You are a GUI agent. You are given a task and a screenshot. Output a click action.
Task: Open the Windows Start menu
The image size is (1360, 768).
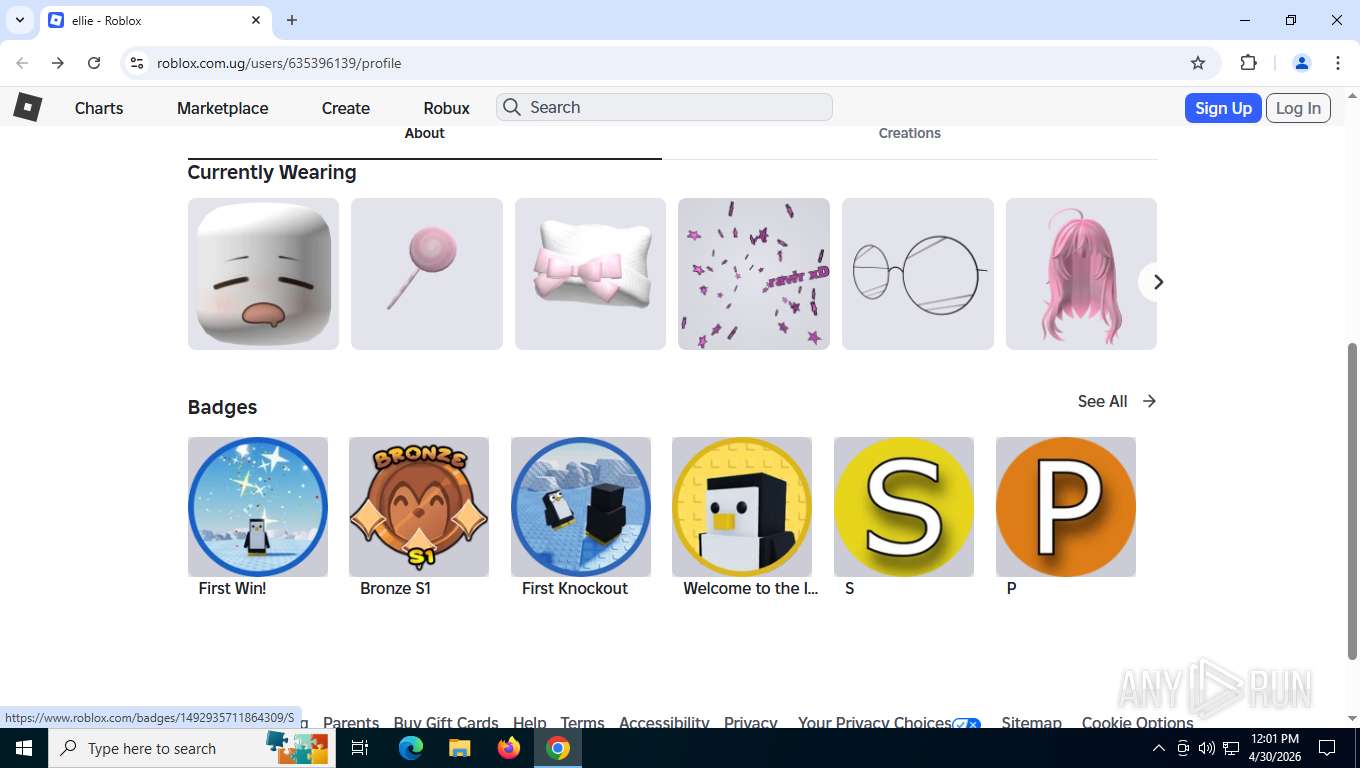(x=23, y=748)
